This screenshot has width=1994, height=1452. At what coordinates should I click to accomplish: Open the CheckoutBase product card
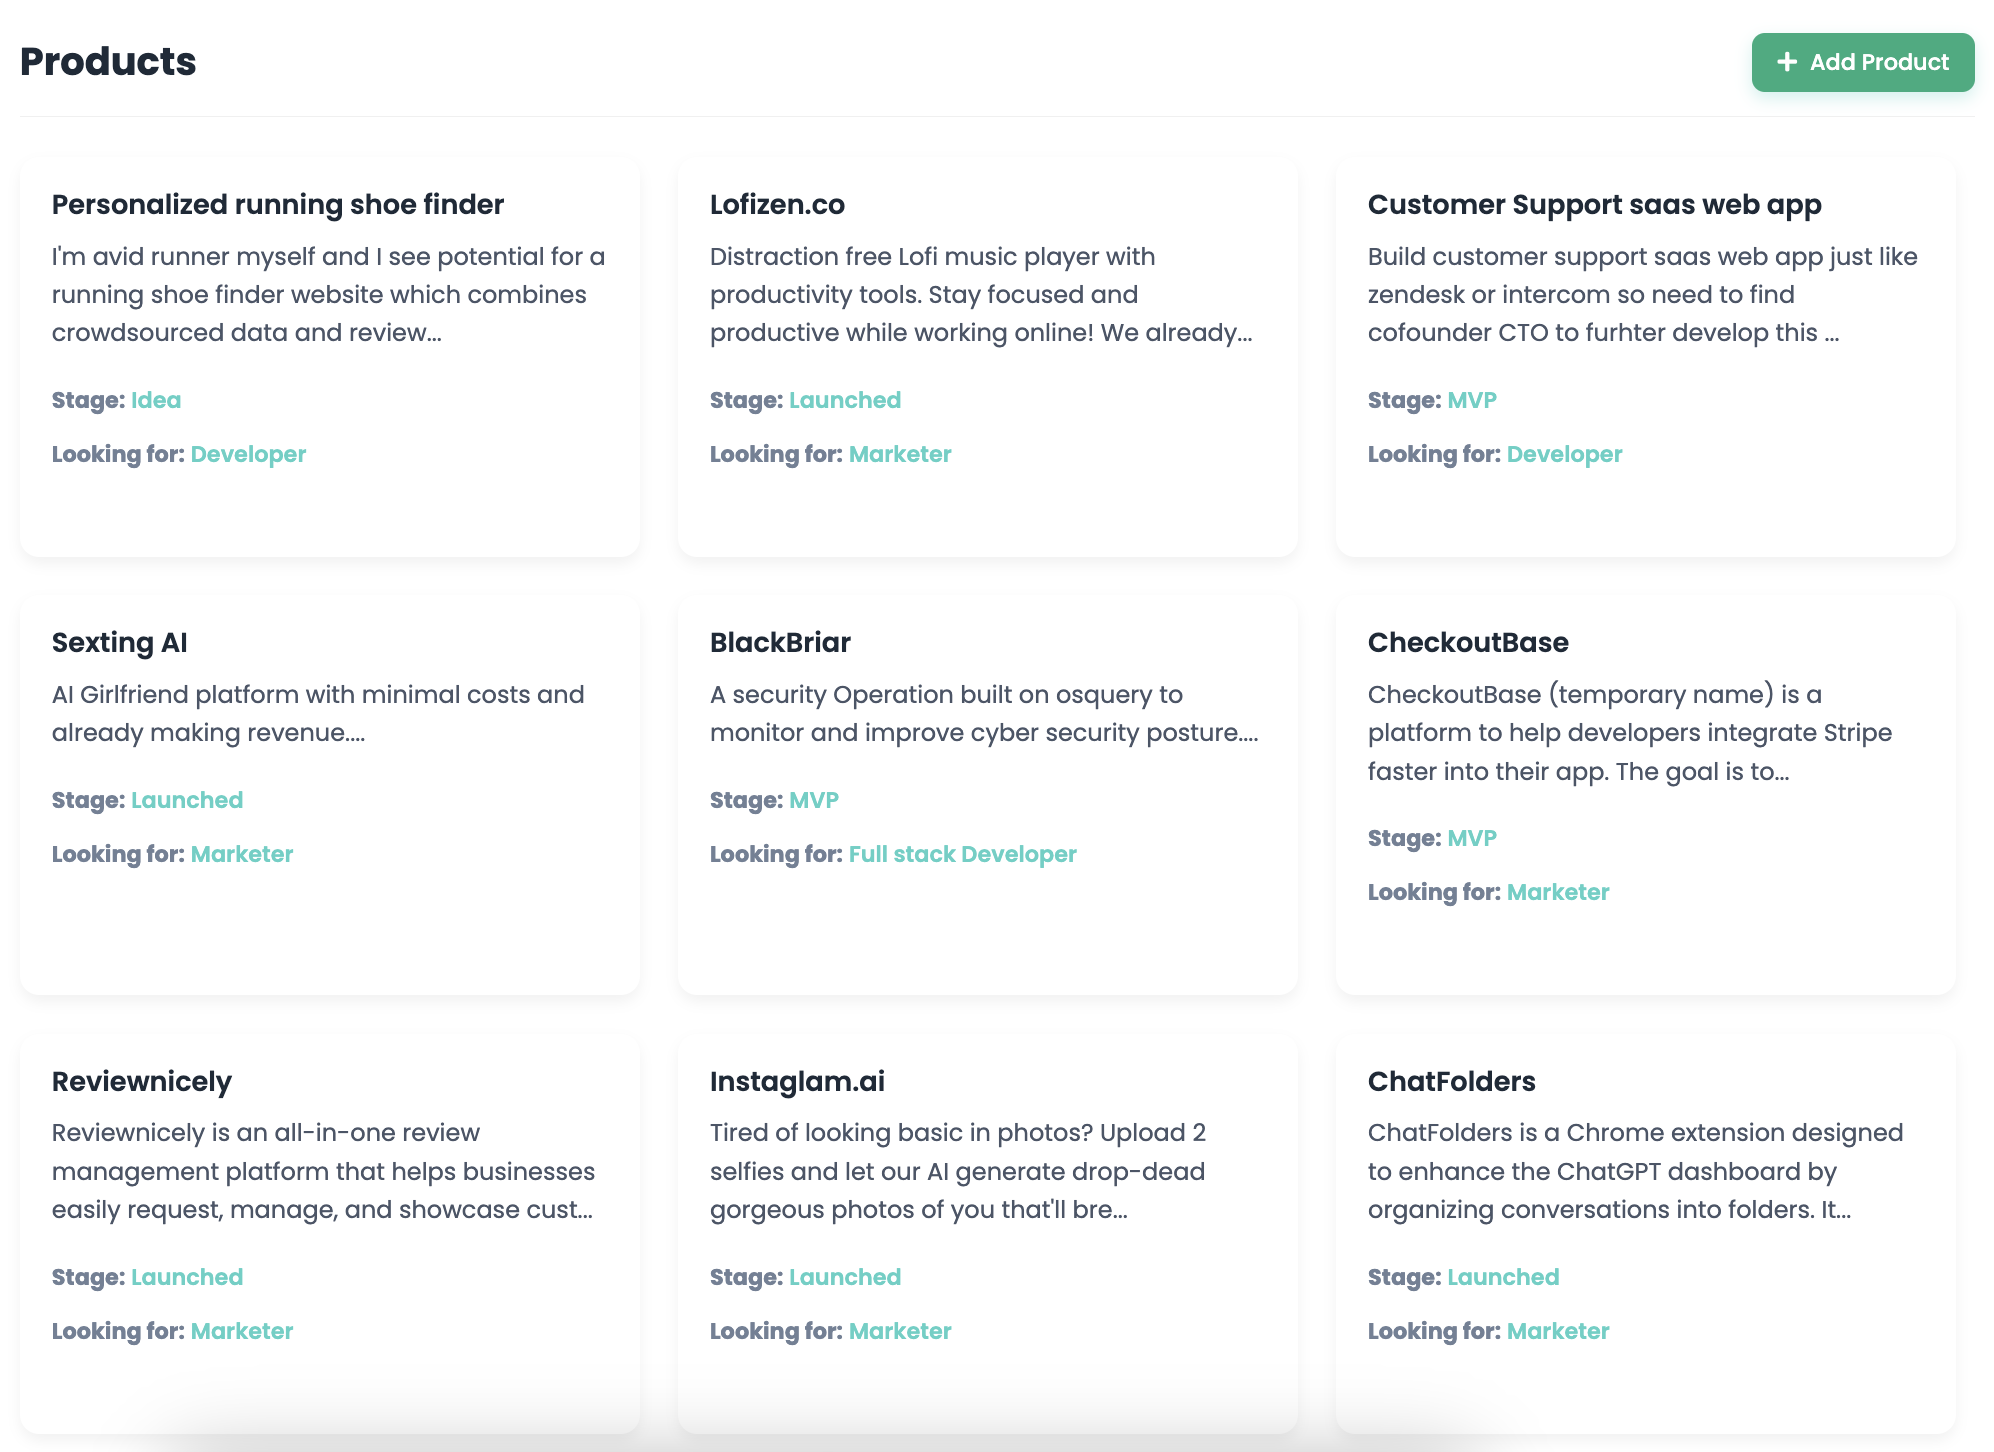(1468, 642)
